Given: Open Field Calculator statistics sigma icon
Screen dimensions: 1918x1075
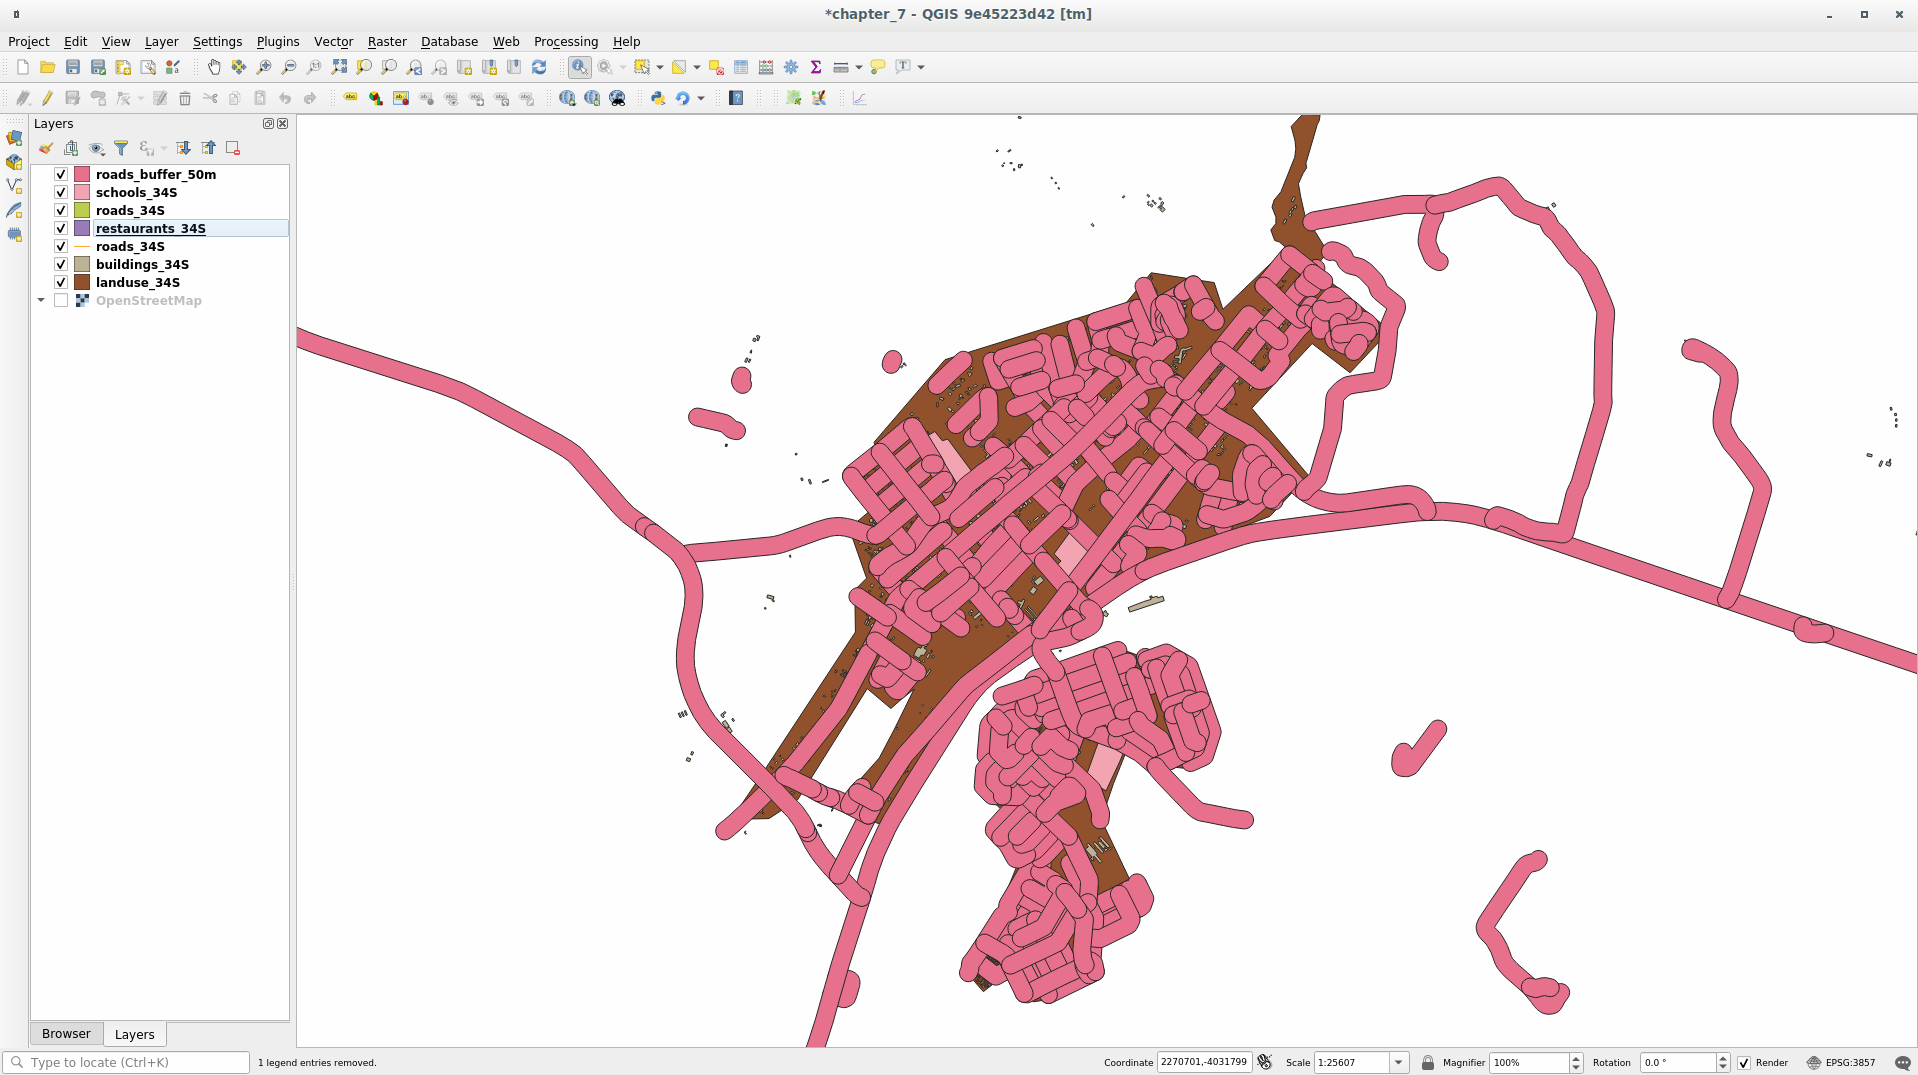Looking at the screenshot, I should (x=816, y=67).
